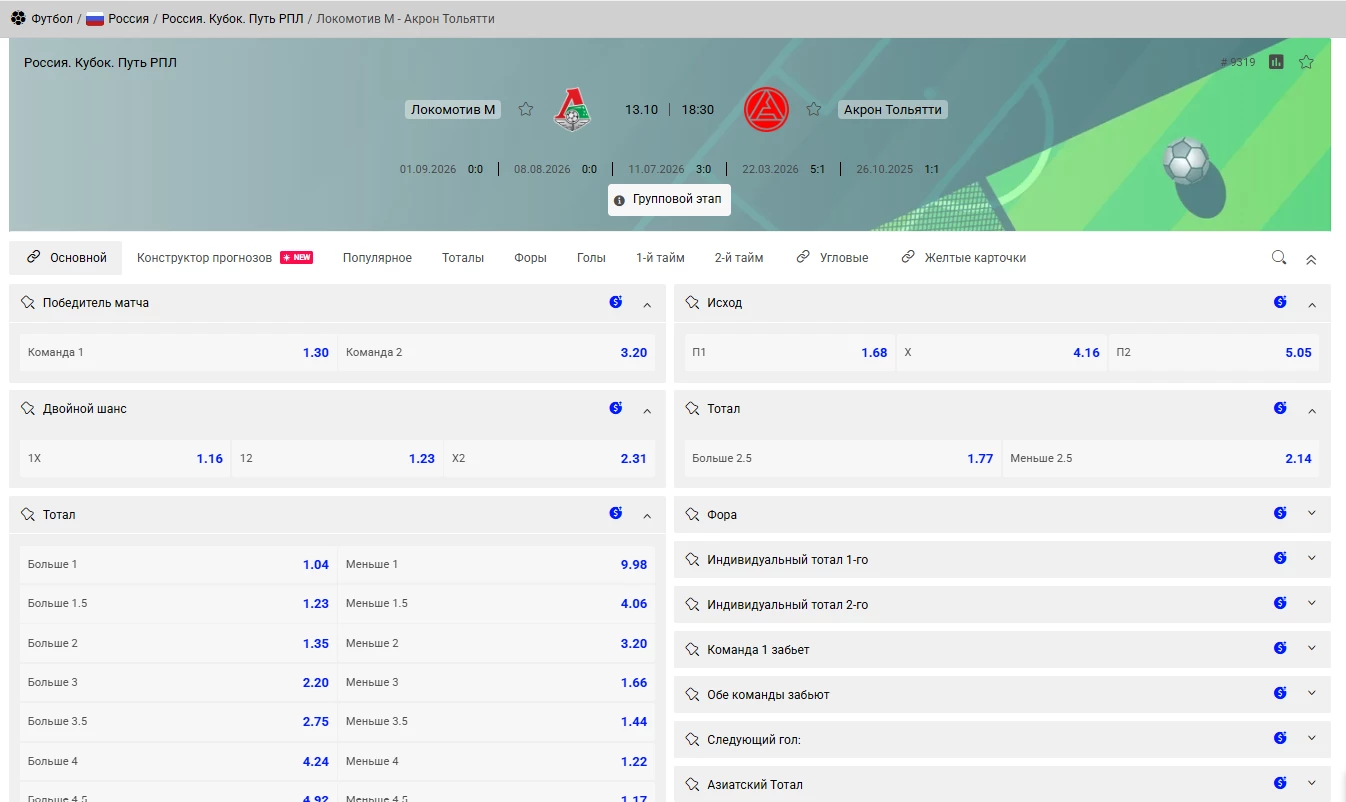Pin the Азиатский Тотал market
Screen dimensions: 1346x802
pyautogui.click(x=692, y=784)
